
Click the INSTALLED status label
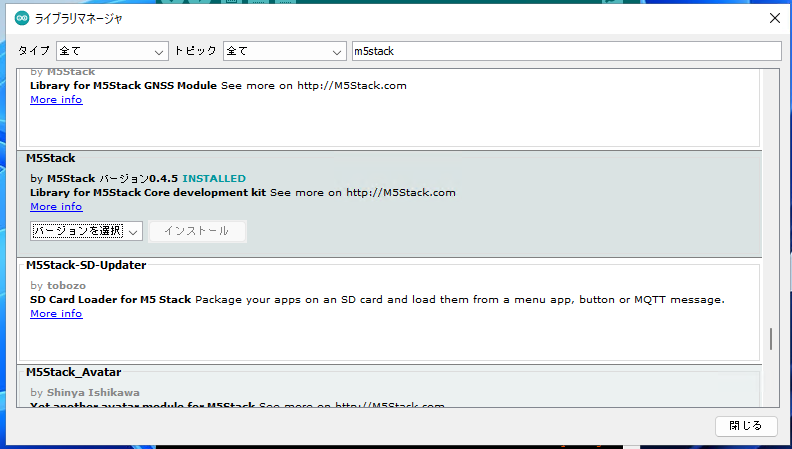click(x=214, y=178)
